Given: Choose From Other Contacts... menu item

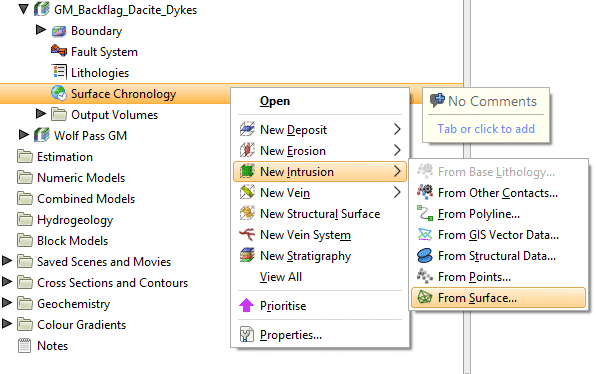Looking at the screenshot, I should tap(498, 193).
